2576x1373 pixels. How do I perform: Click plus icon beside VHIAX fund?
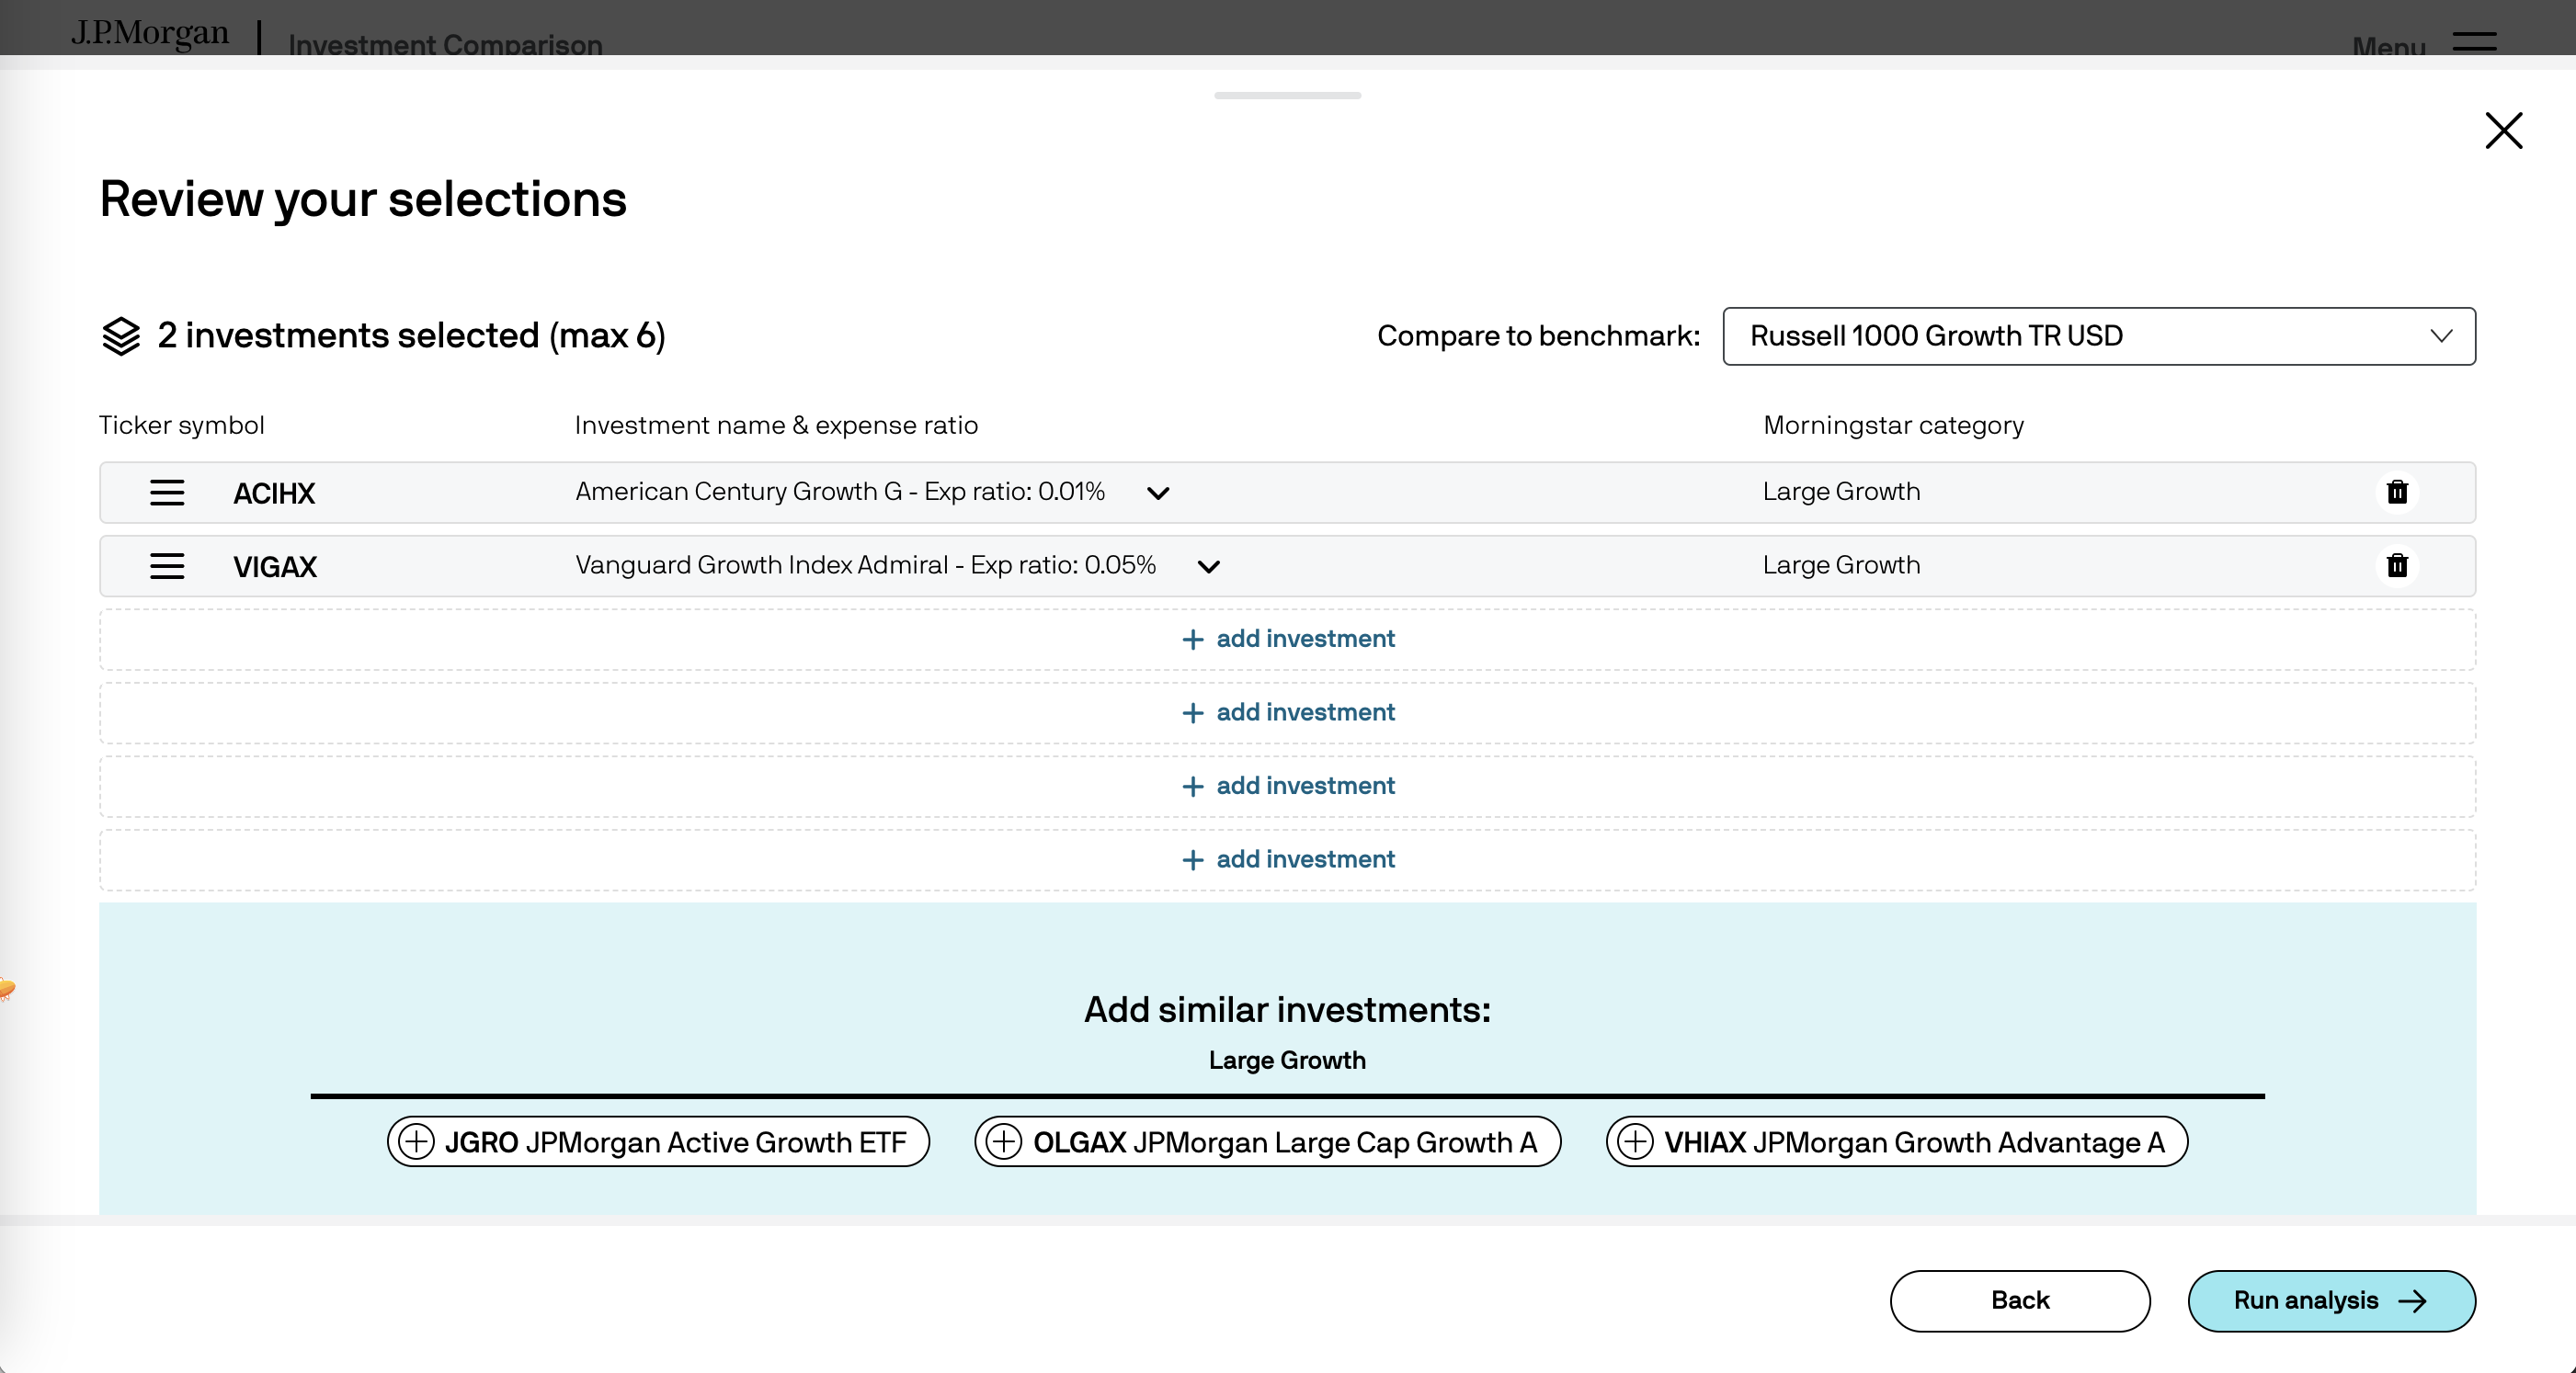click(1635, 1141)
